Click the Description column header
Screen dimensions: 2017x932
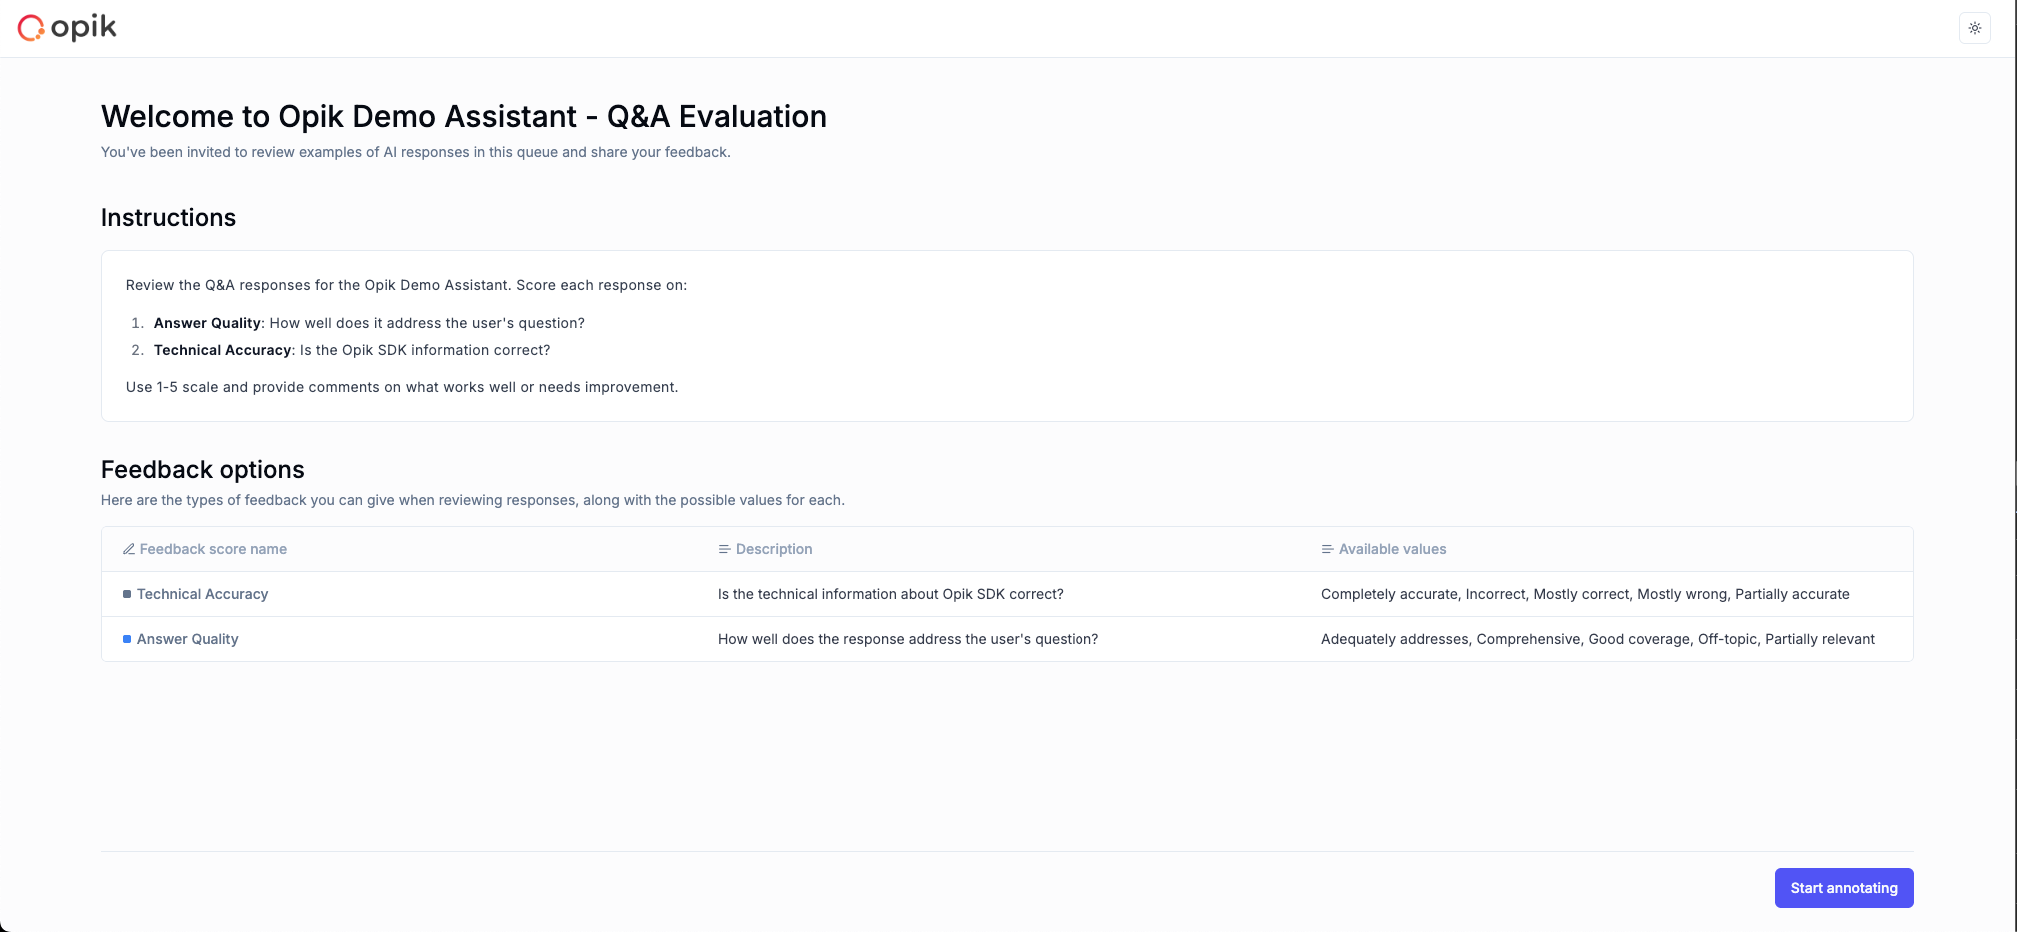coord(773,549)
